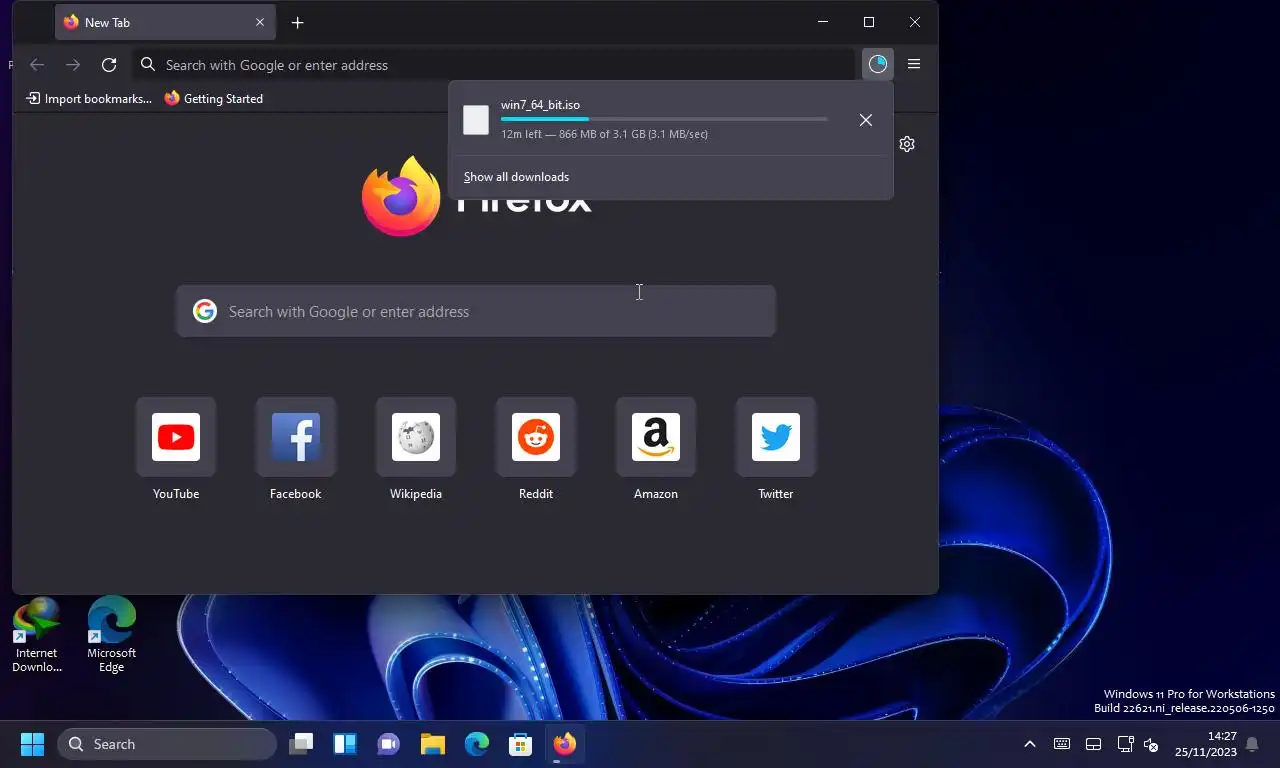The width and height of the screenshot is (1280, 768).
Task: Select Microsoft Edge desktop shortcut
Action: click(x=111, y=635)
